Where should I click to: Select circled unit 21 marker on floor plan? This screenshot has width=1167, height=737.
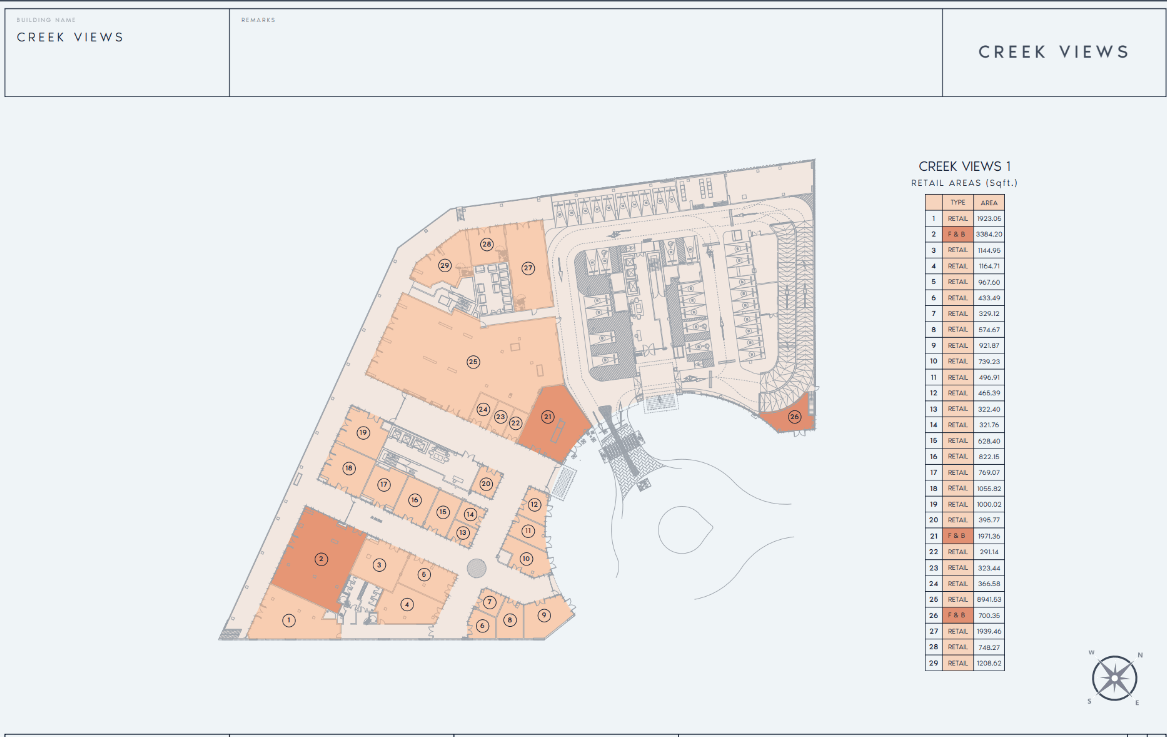tap(547, 416)
